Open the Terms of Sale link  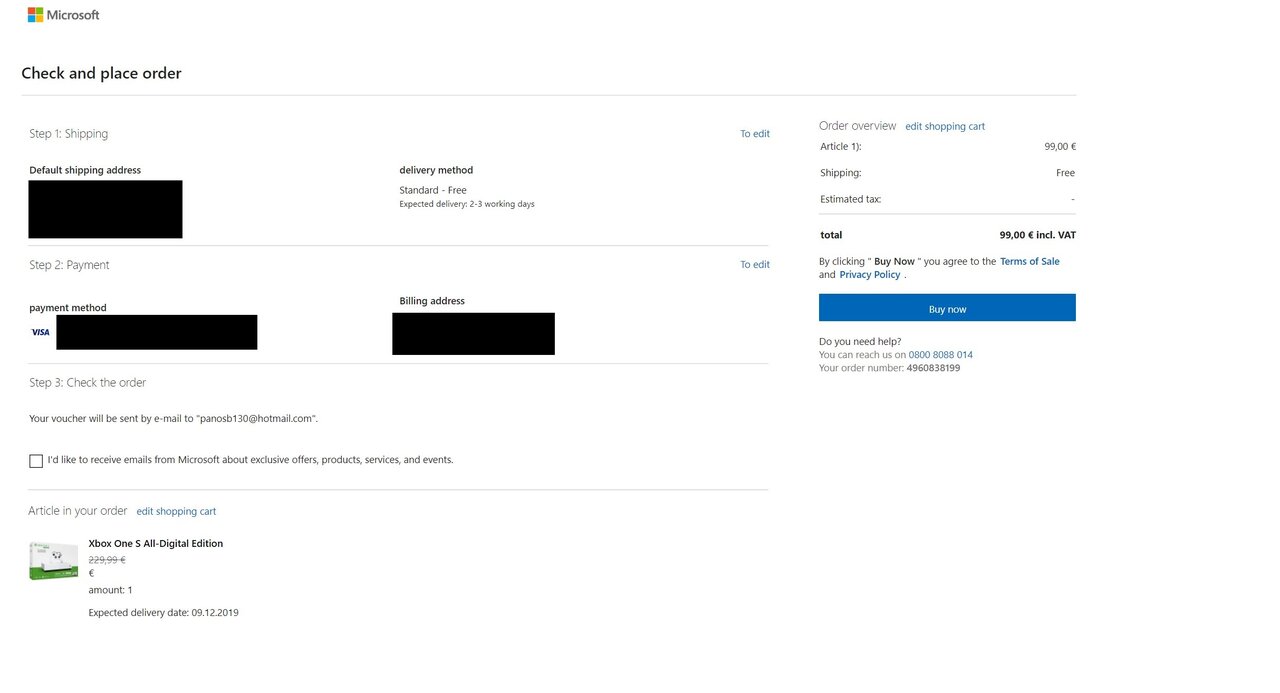pyautogui.click(x=1030, y=262)
